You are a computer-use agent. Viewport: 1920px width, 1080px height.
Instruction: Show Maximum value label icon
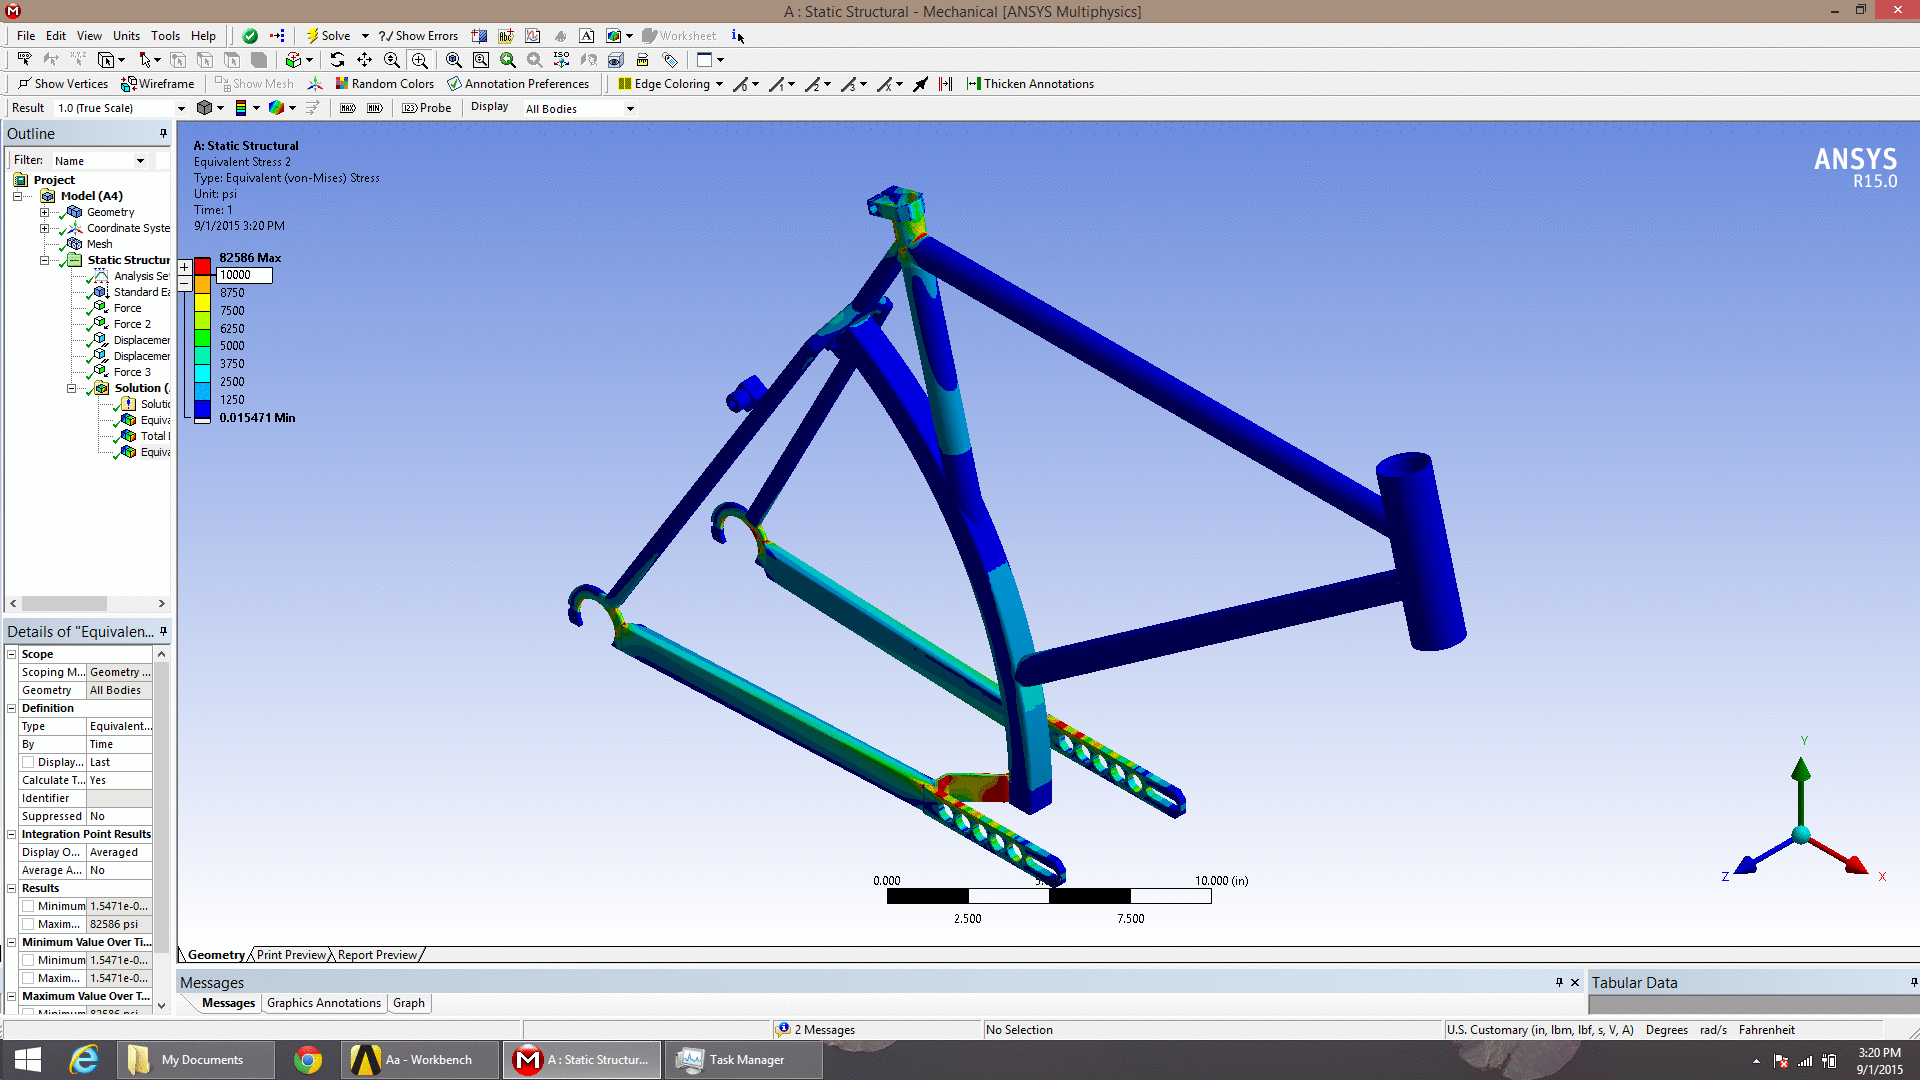(x=348, y=108)
